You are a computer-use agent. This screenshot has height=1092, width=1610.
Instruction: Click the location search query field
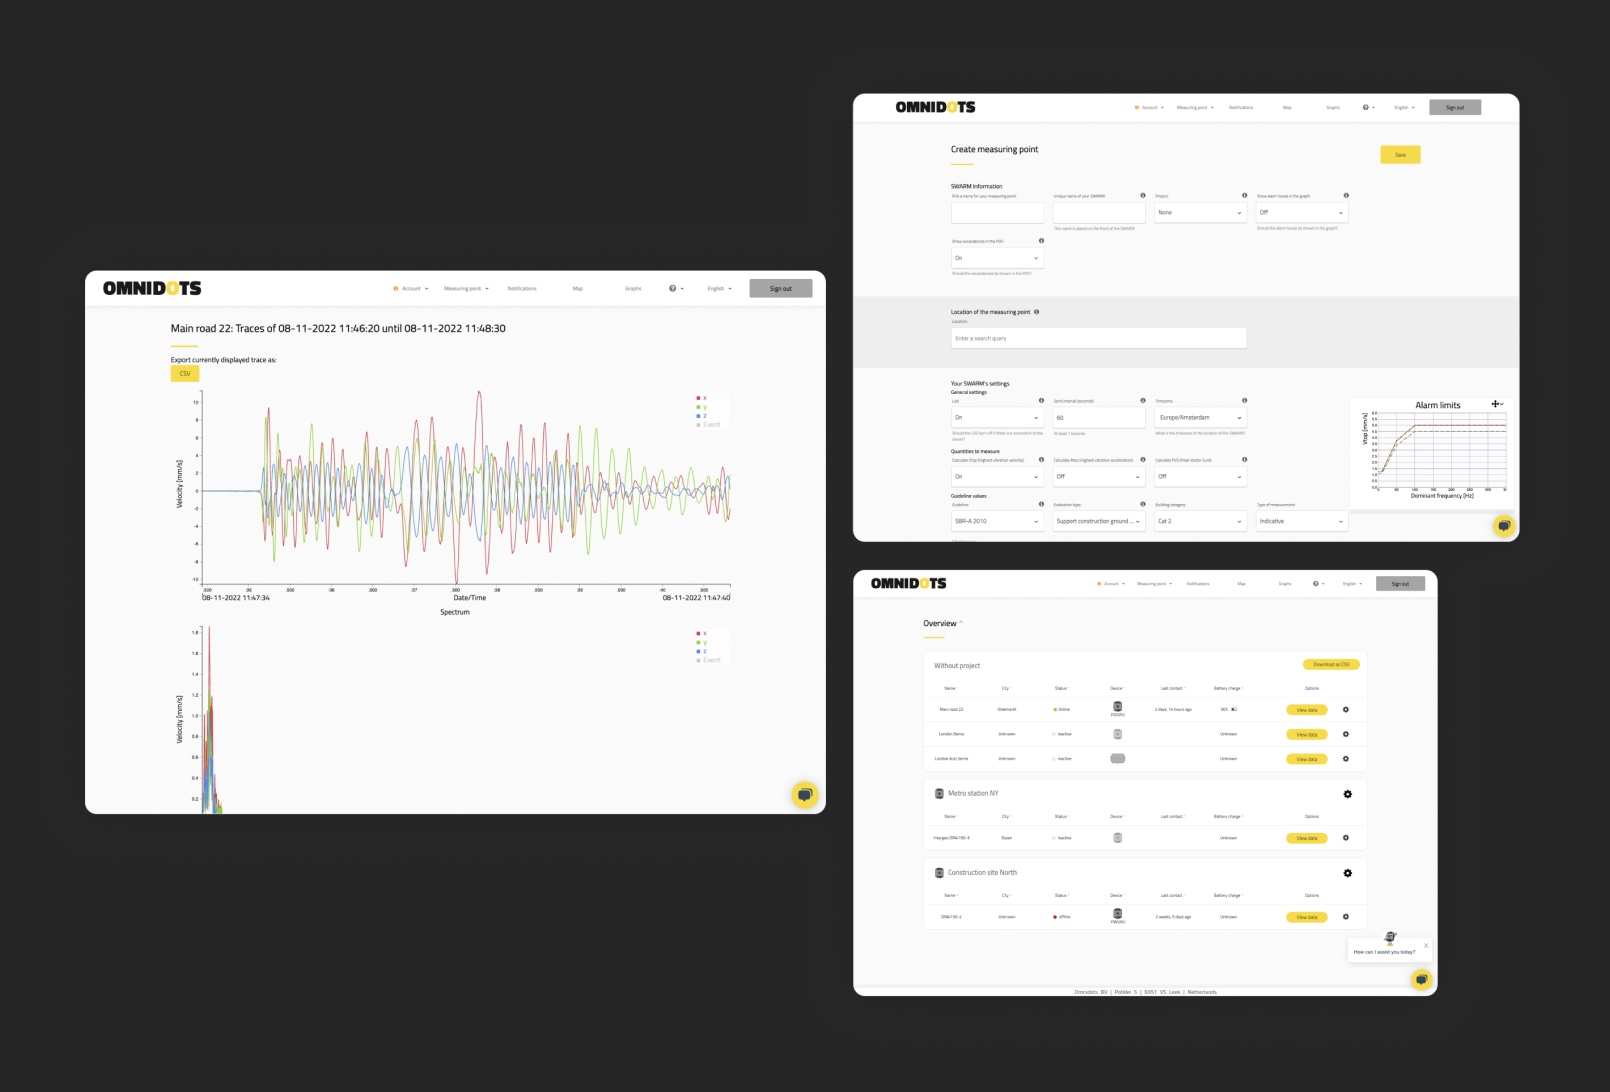point(1098,339)
